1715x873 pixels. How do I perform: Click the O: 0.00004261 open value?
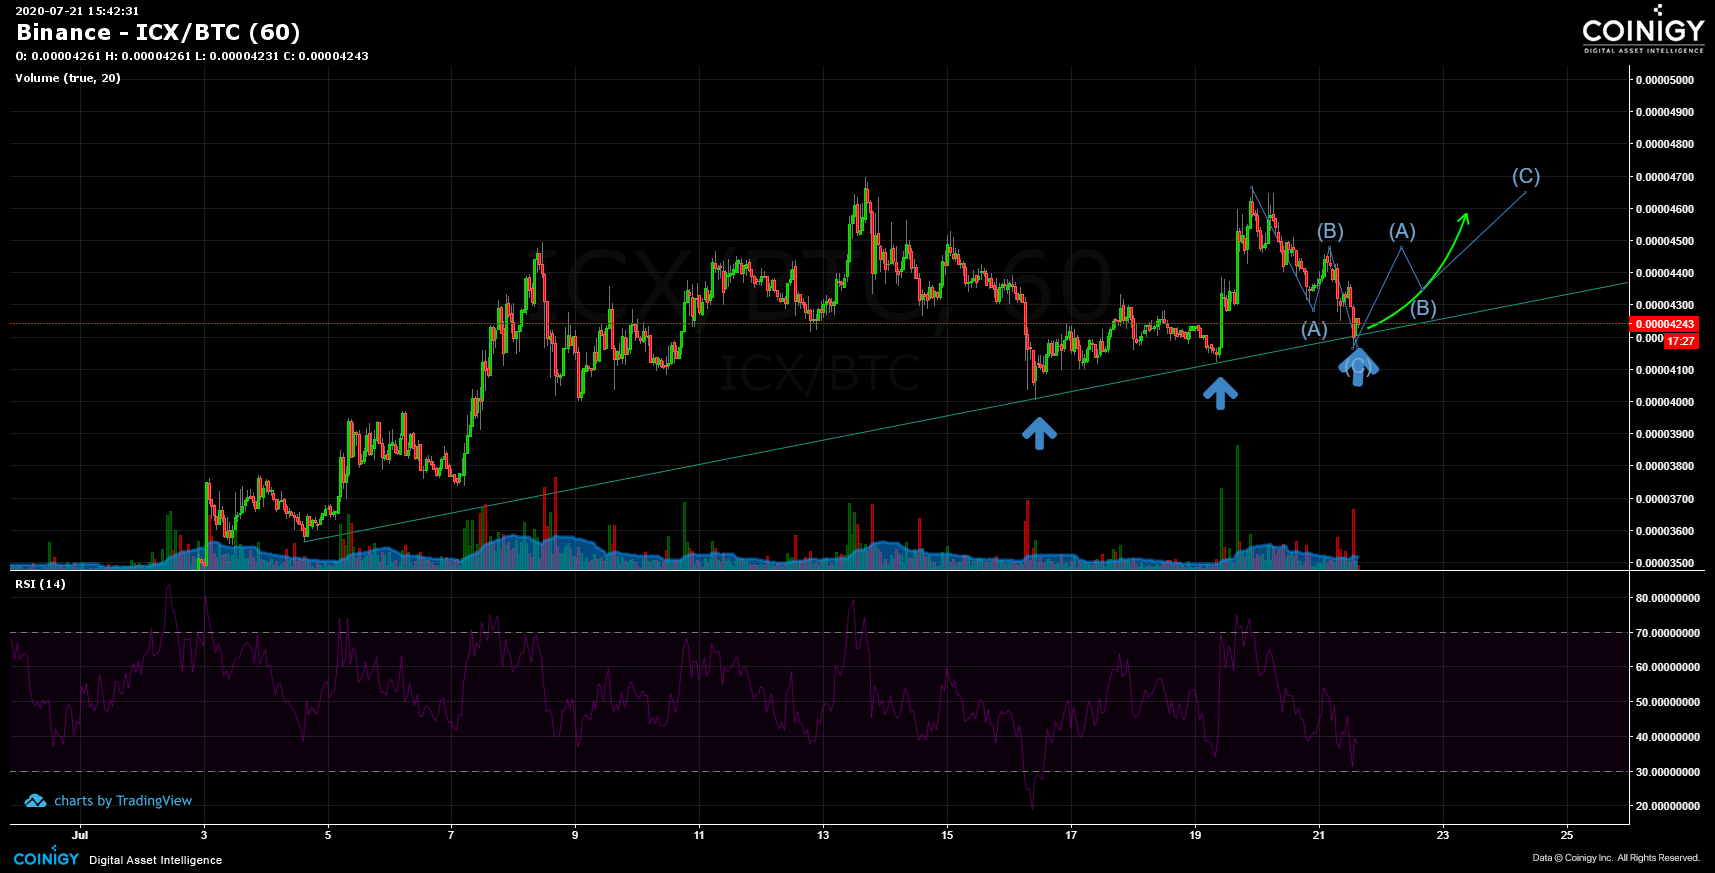pyautogui.click(x=58, y=56)
